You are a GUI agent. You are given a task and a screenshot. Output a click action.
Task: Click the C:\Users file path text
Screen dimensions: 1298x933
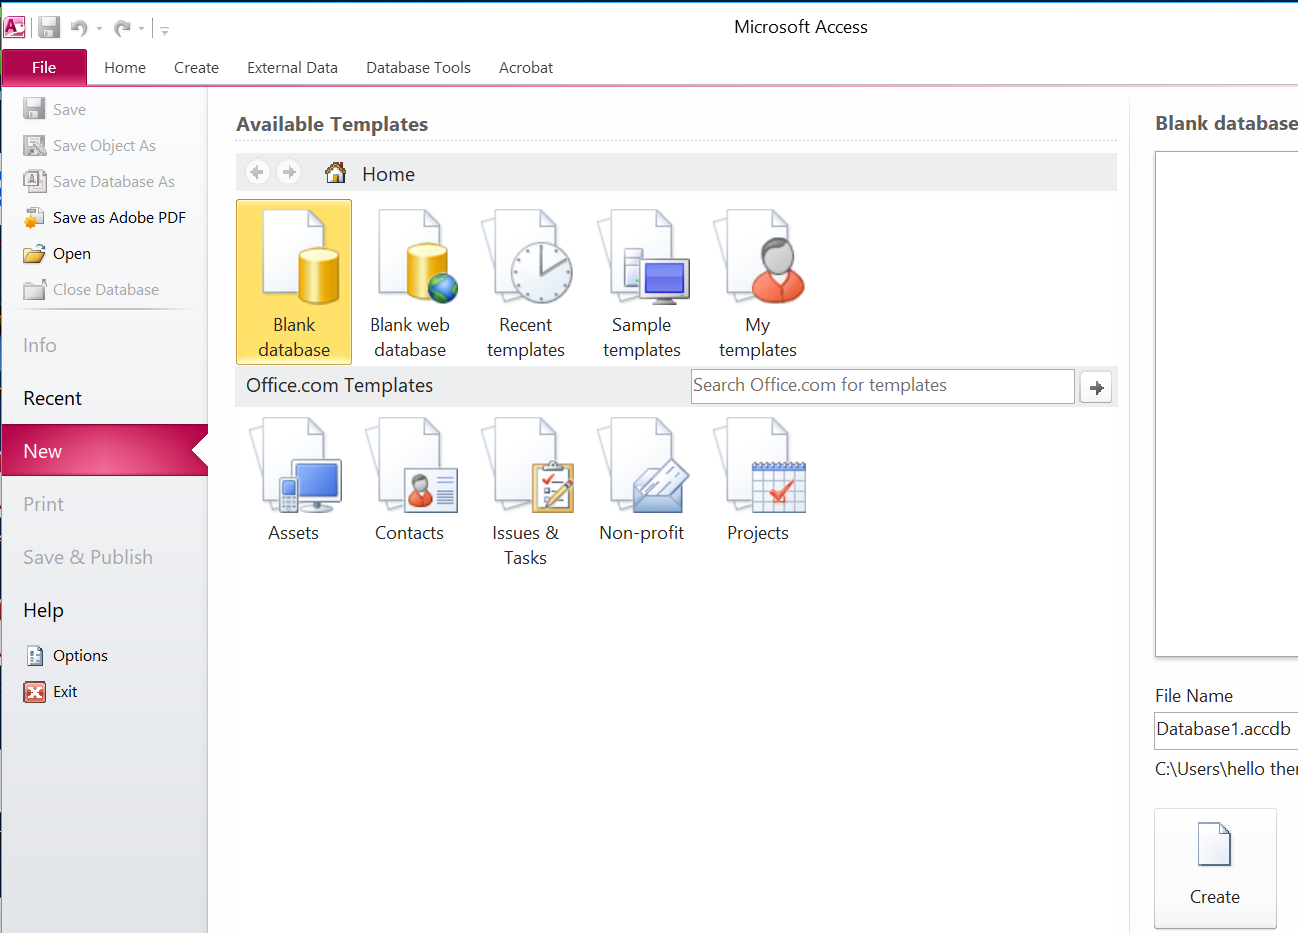click(x=1226, y=768)
